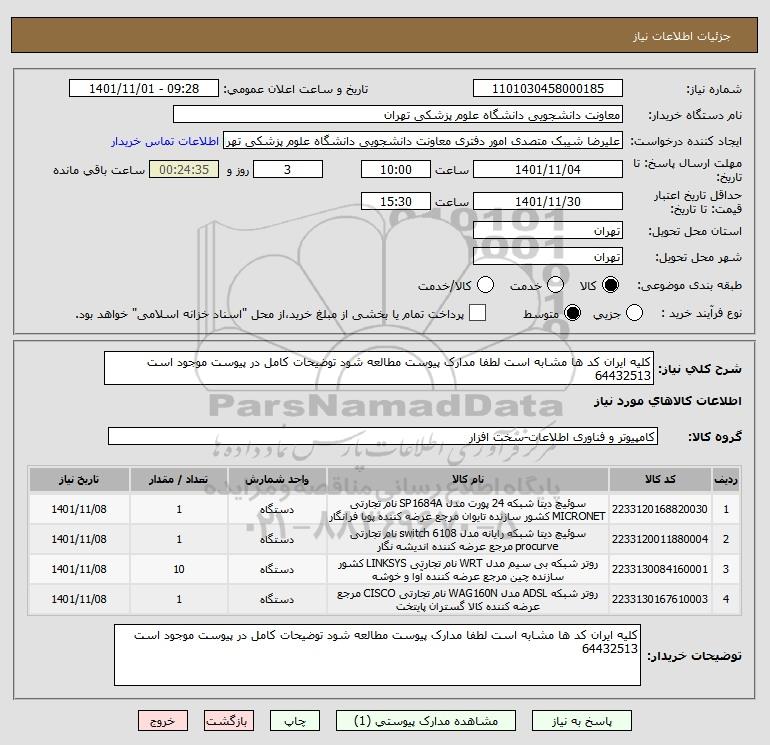770x745 pixels.
Task: Tick the اسناد خزانه اسلامی payment checkbox
Action: (x=477, y=313)
